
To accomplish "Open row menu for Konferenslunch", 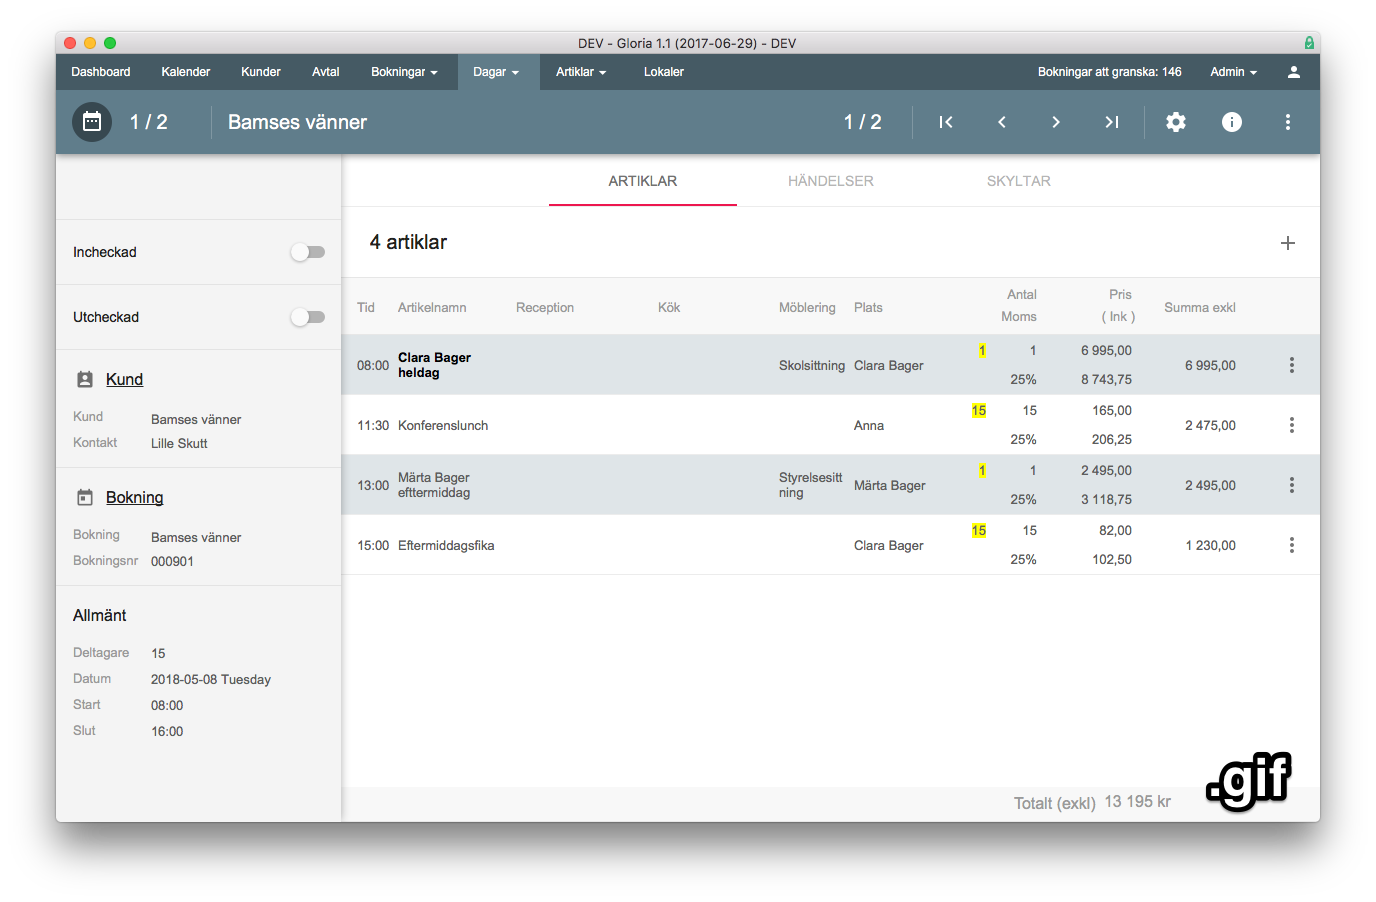I will coord(1292,425).
